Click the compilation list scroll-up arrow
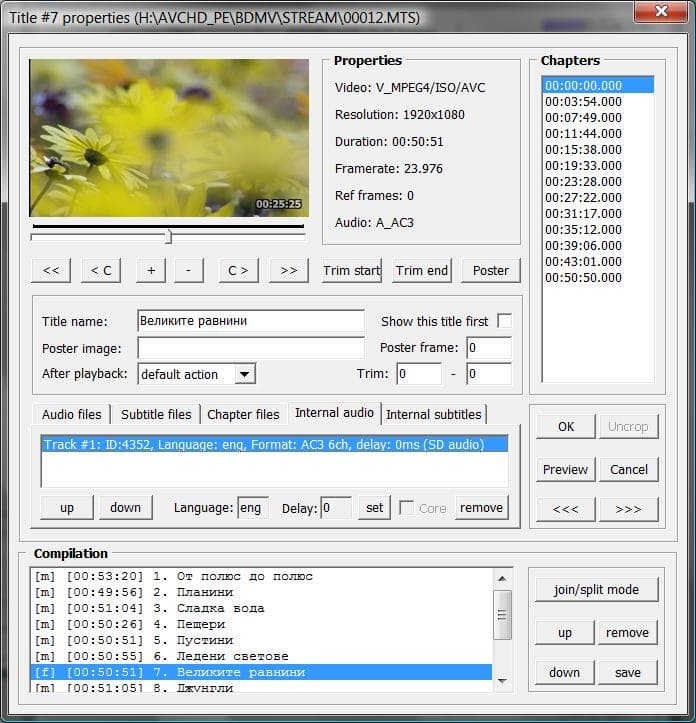 click(502, 579)
